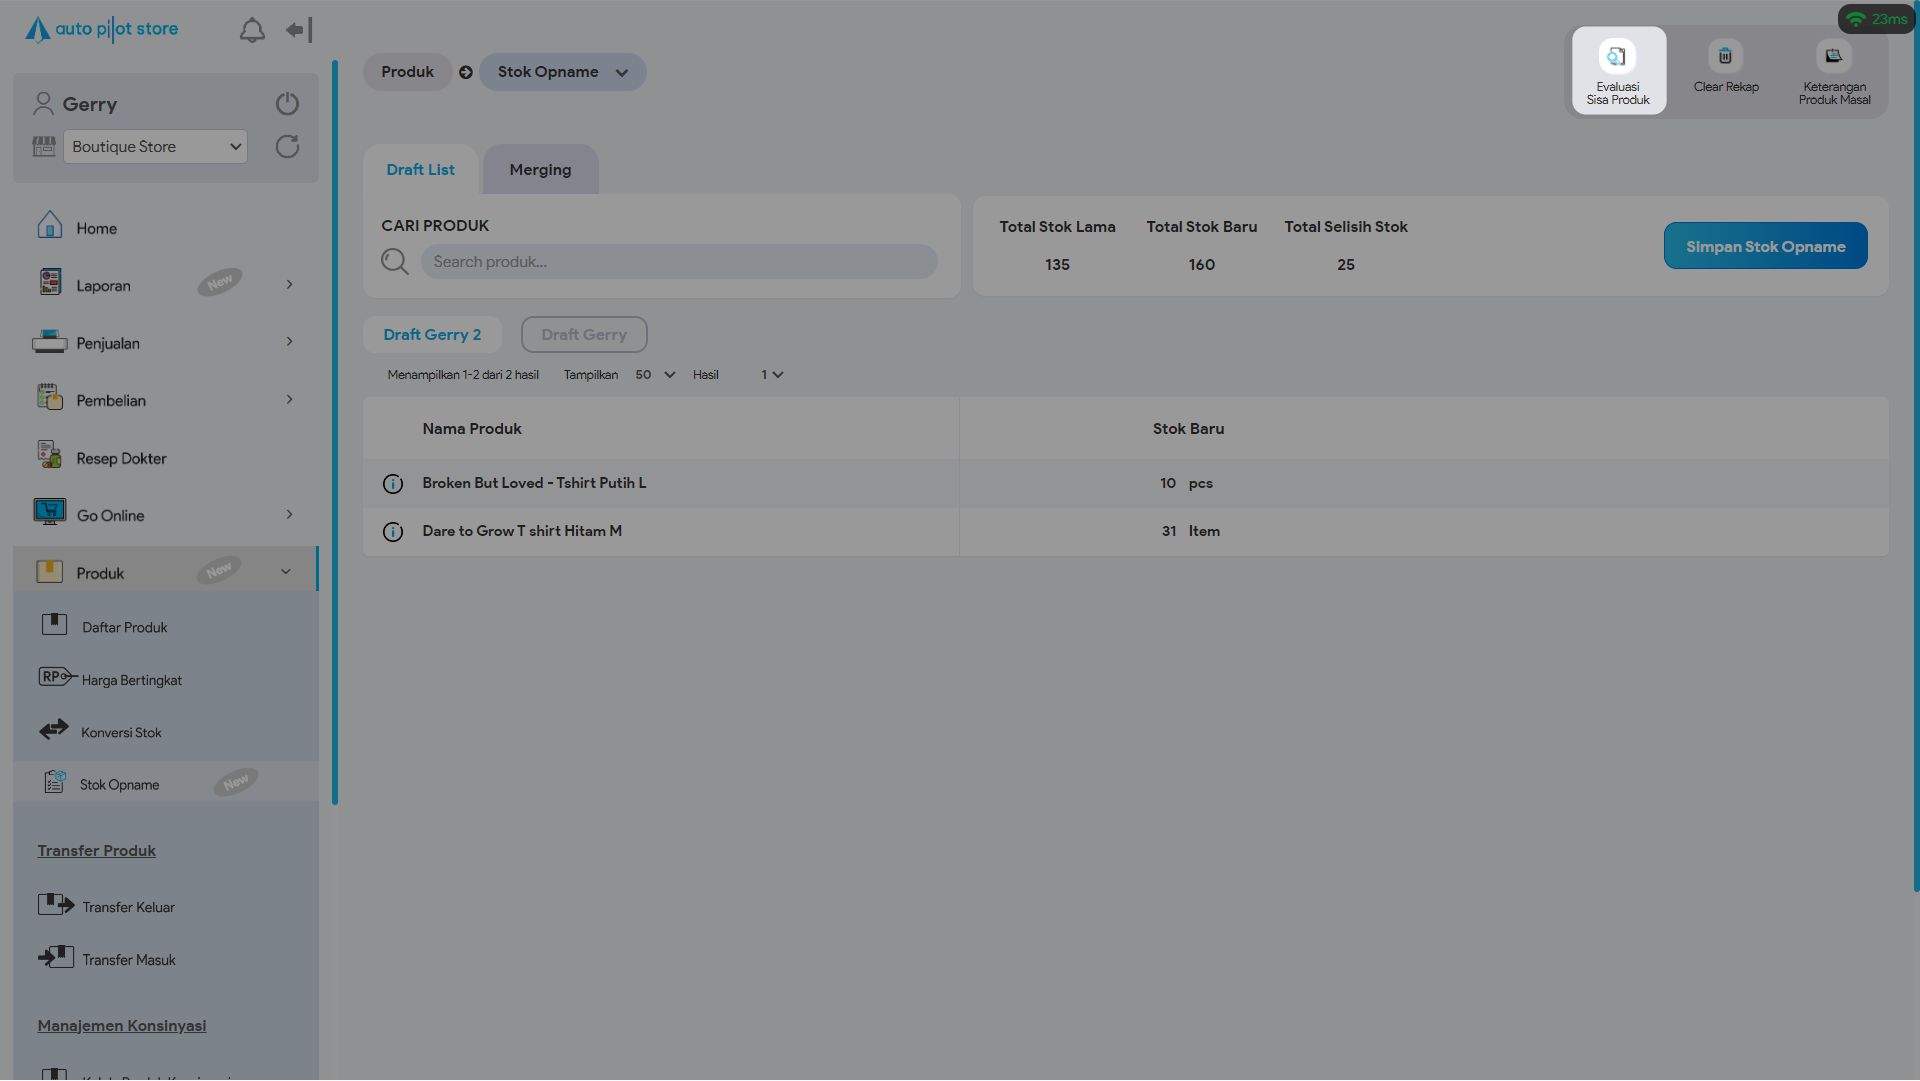
Task: Click the Search produk input field
Action: pos(679,262)
